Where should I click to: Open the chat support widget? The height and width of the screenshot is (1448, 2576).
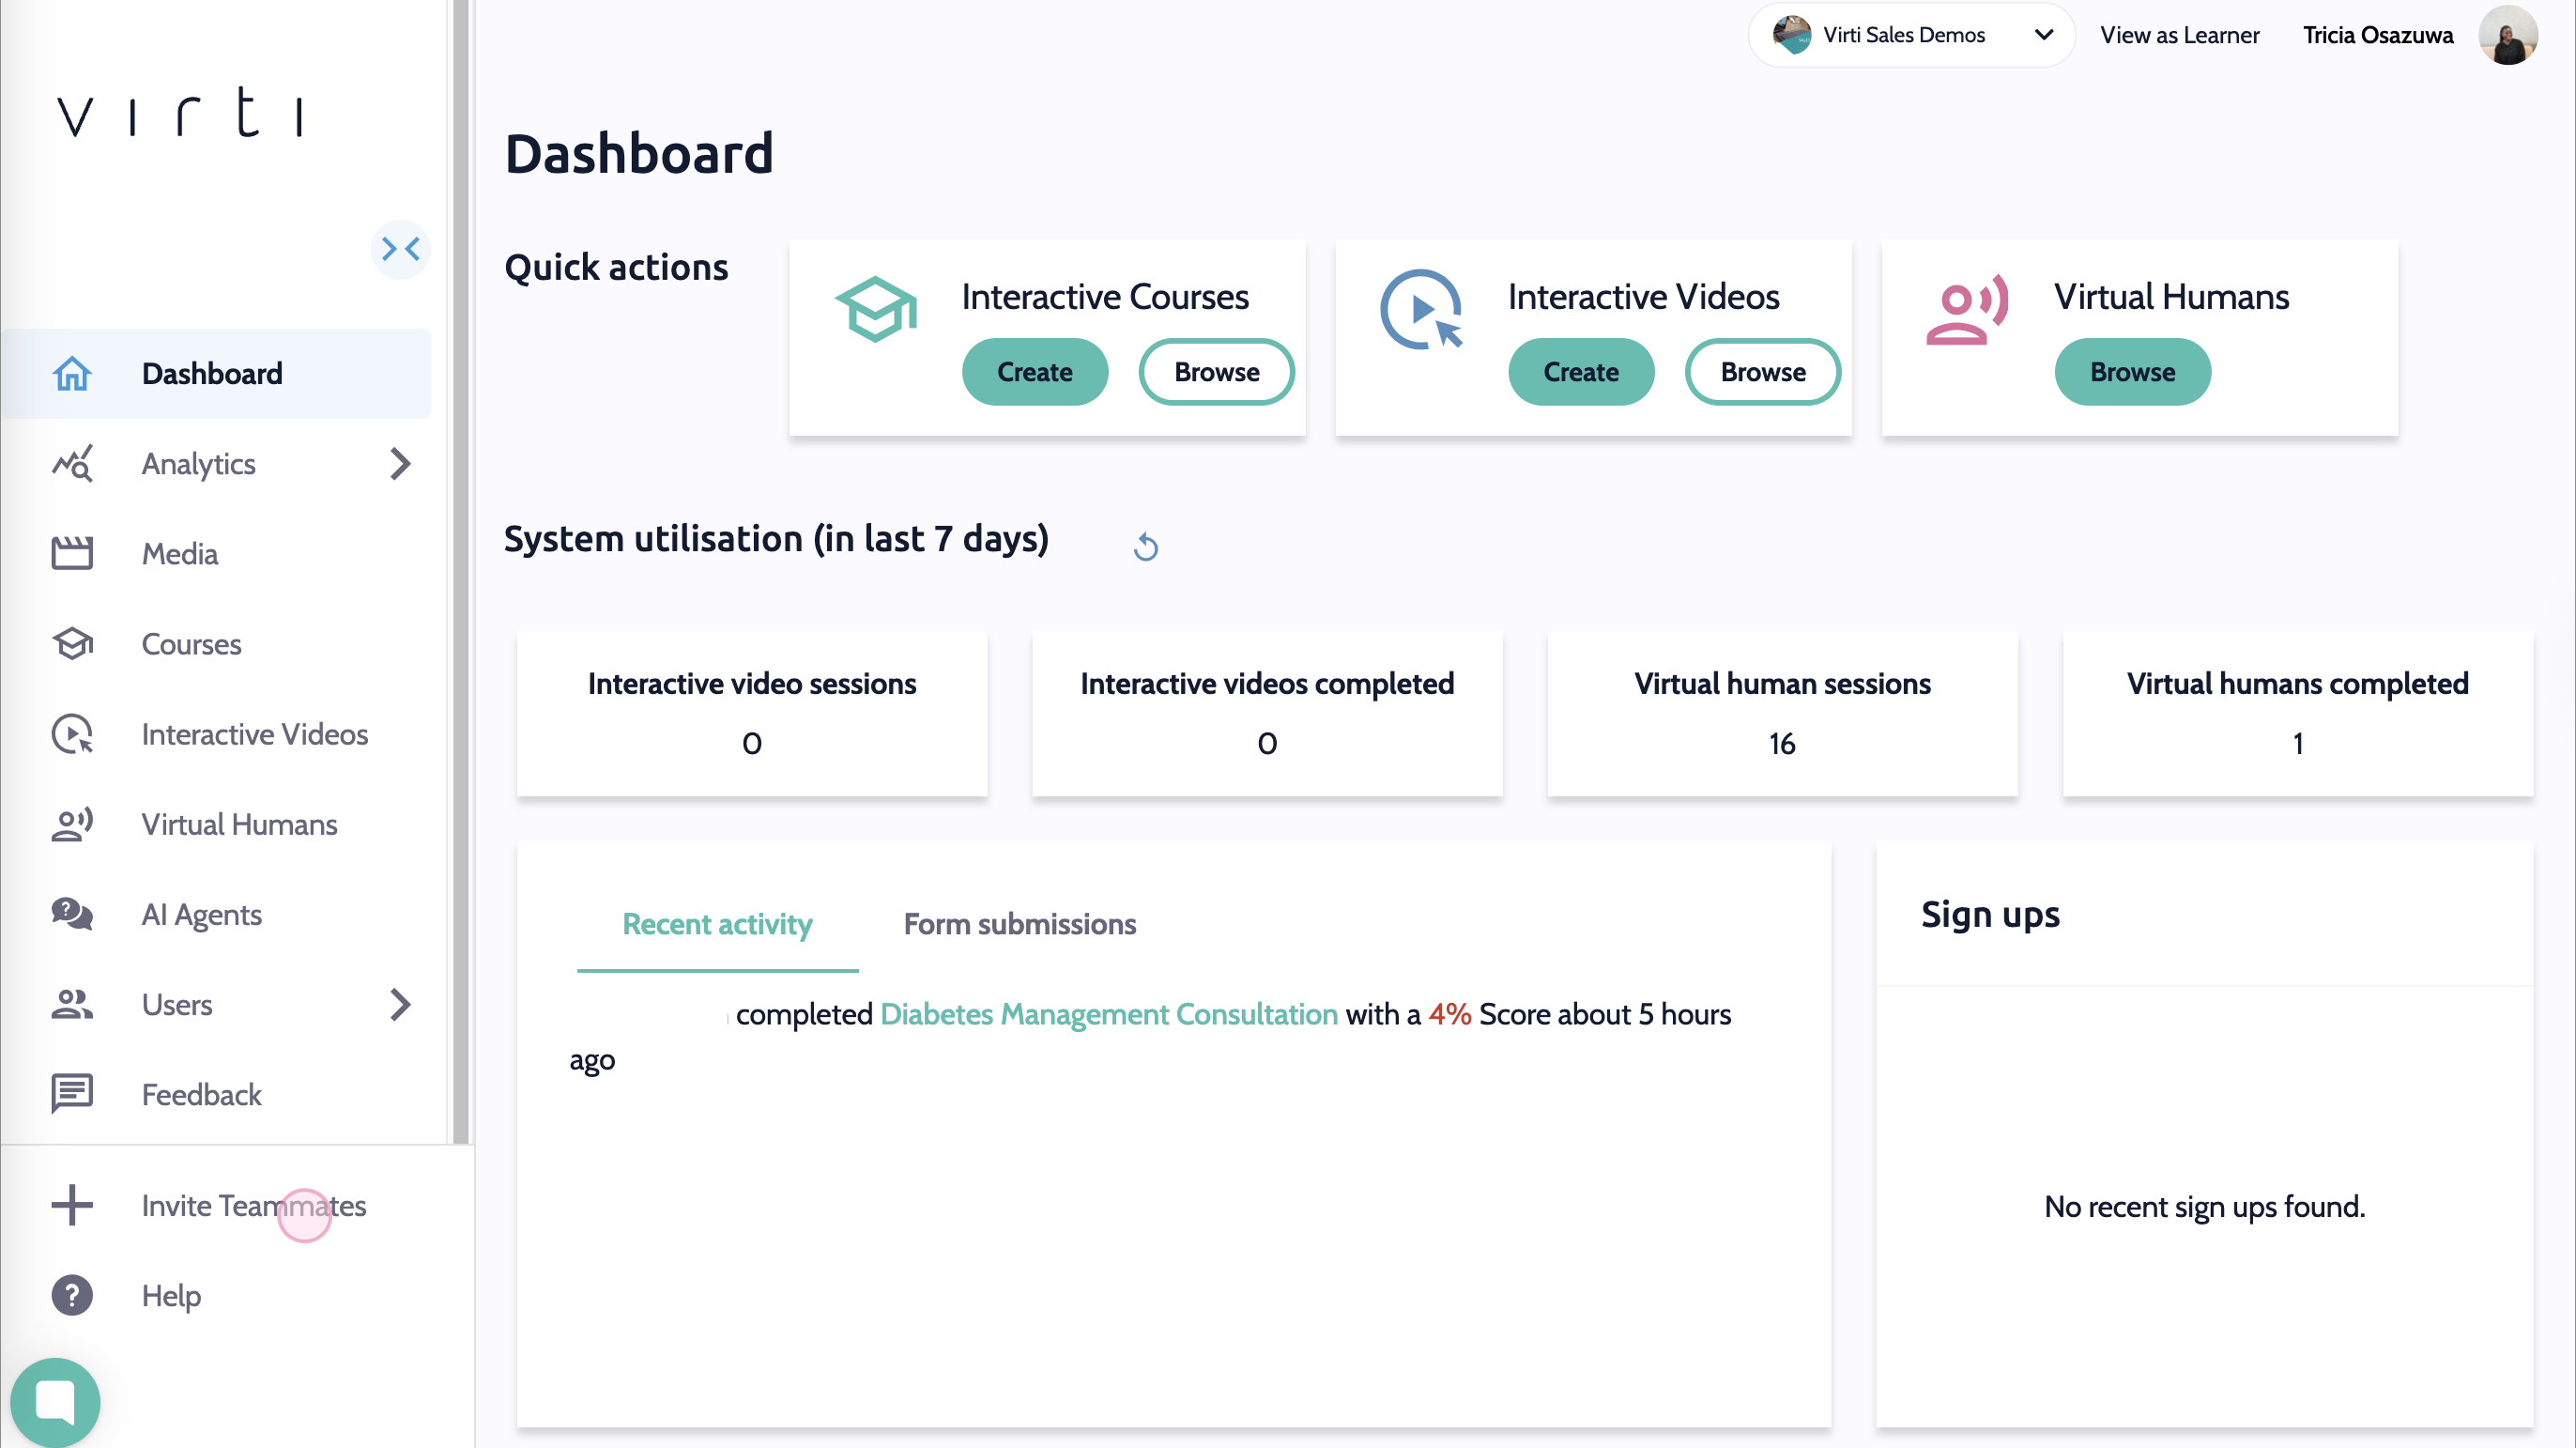[55, 1401]
